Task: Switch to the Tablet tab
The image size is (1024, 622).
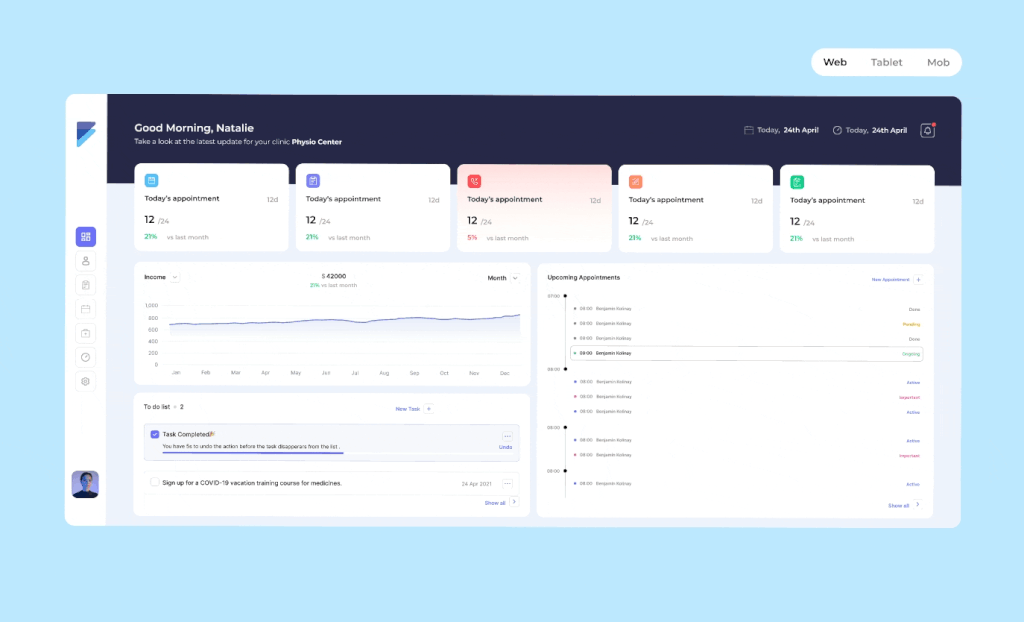Action: tap(886, 62)
